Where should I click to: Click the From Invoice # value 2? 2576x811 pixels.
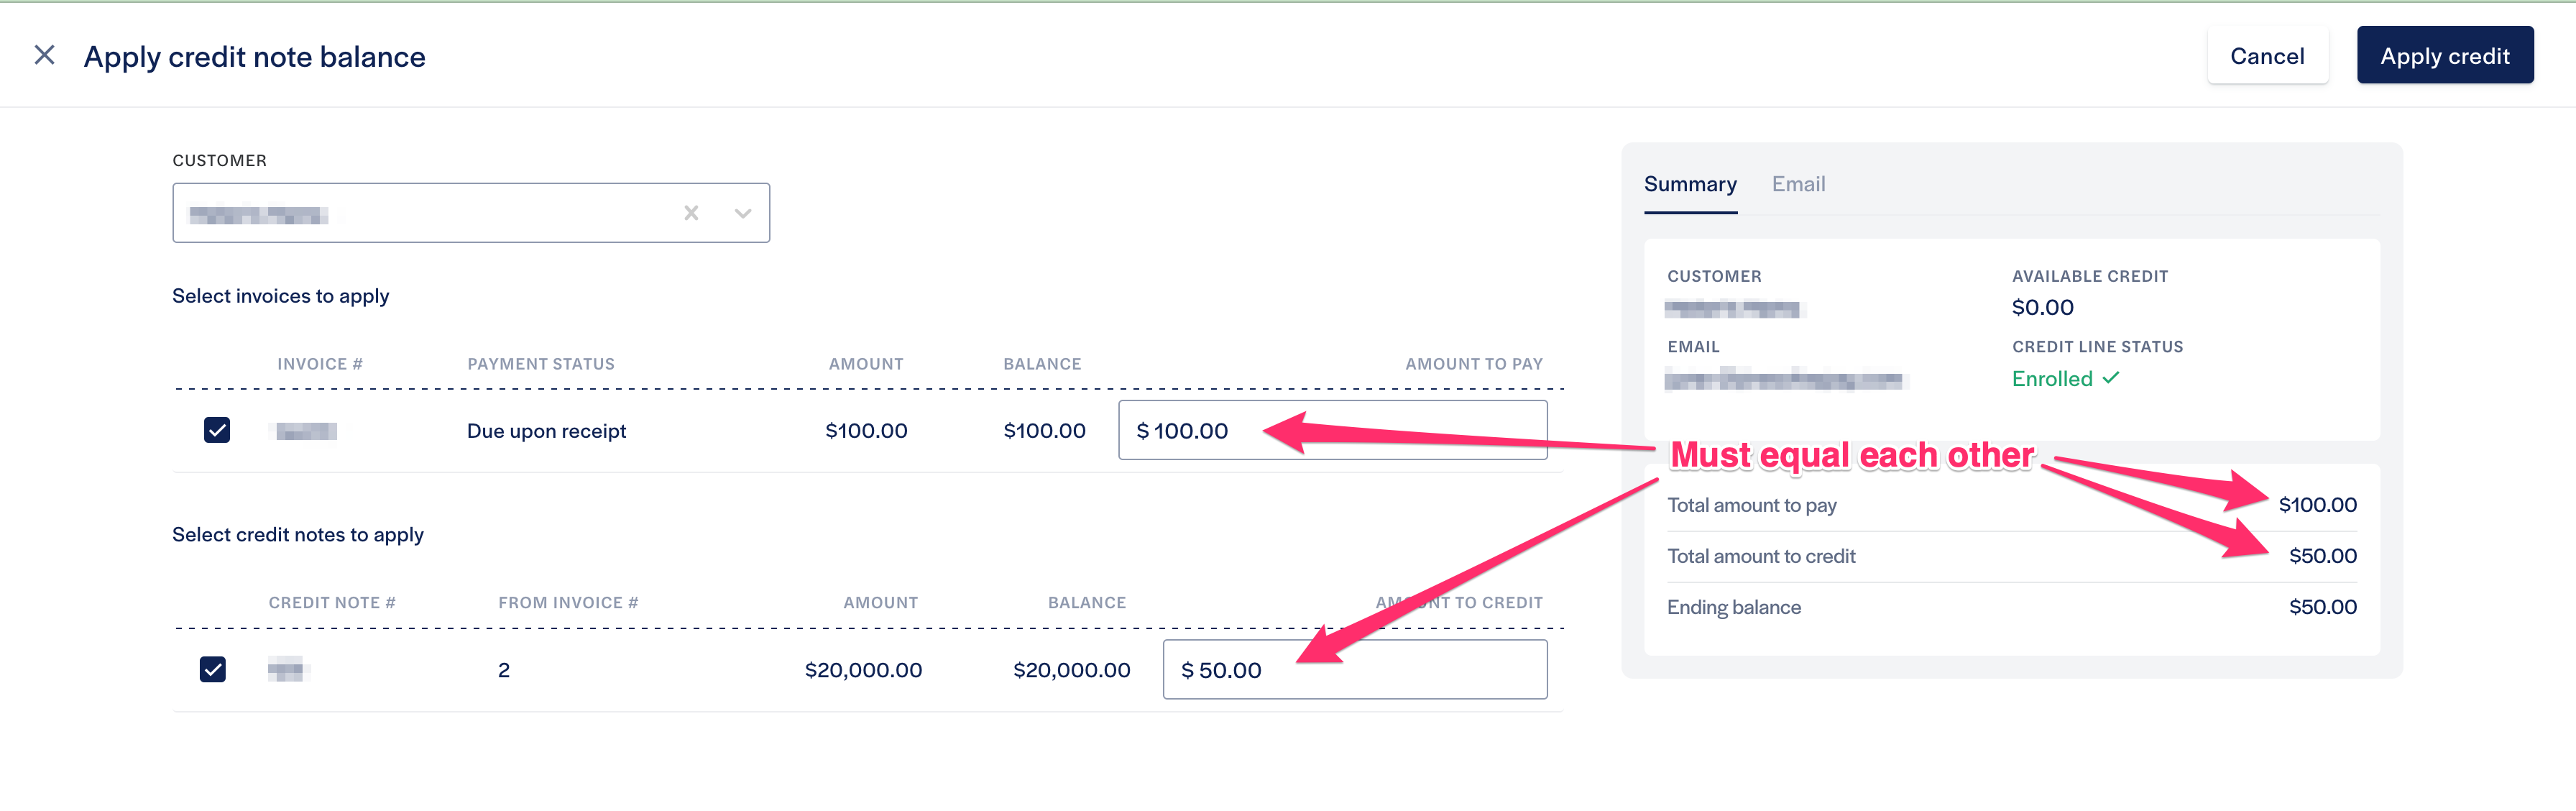click(x=504, y=670)
